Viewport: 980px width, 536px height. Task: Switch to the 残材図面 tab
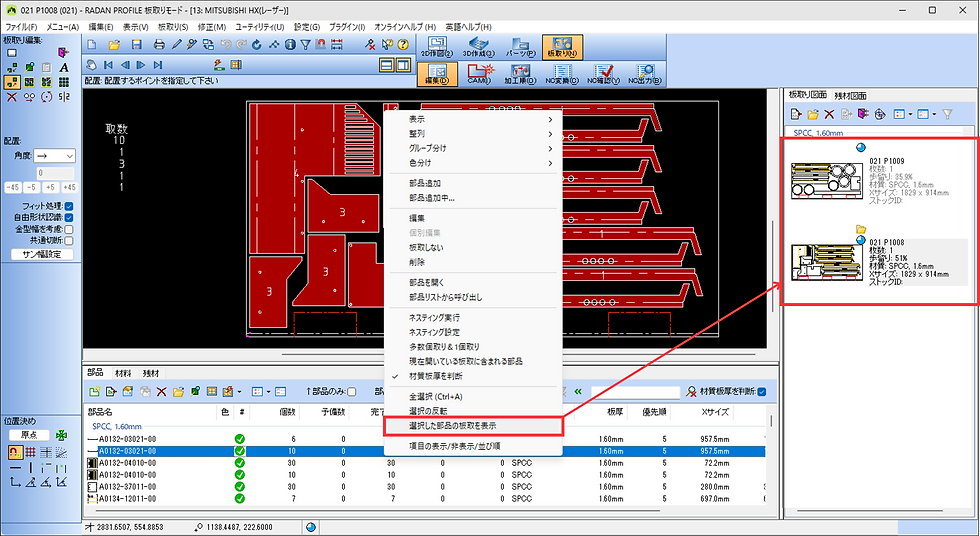[850, 96]
